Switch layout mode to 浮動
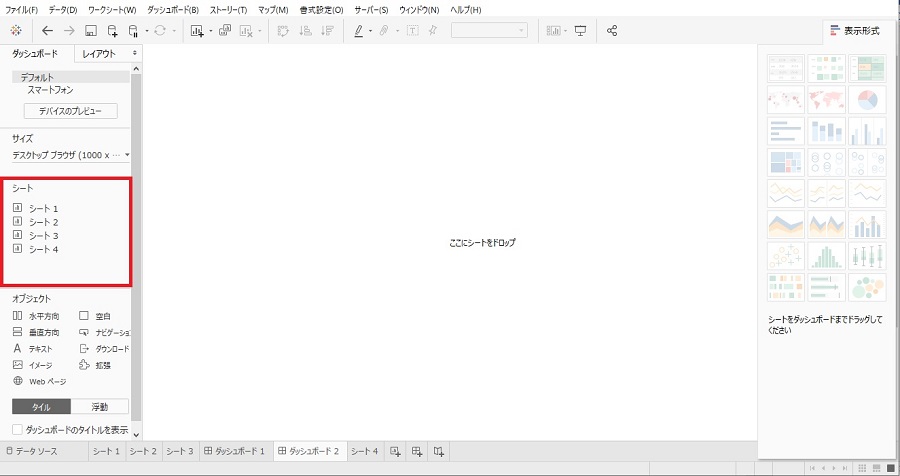900x476 pixels. pos(100,406)
